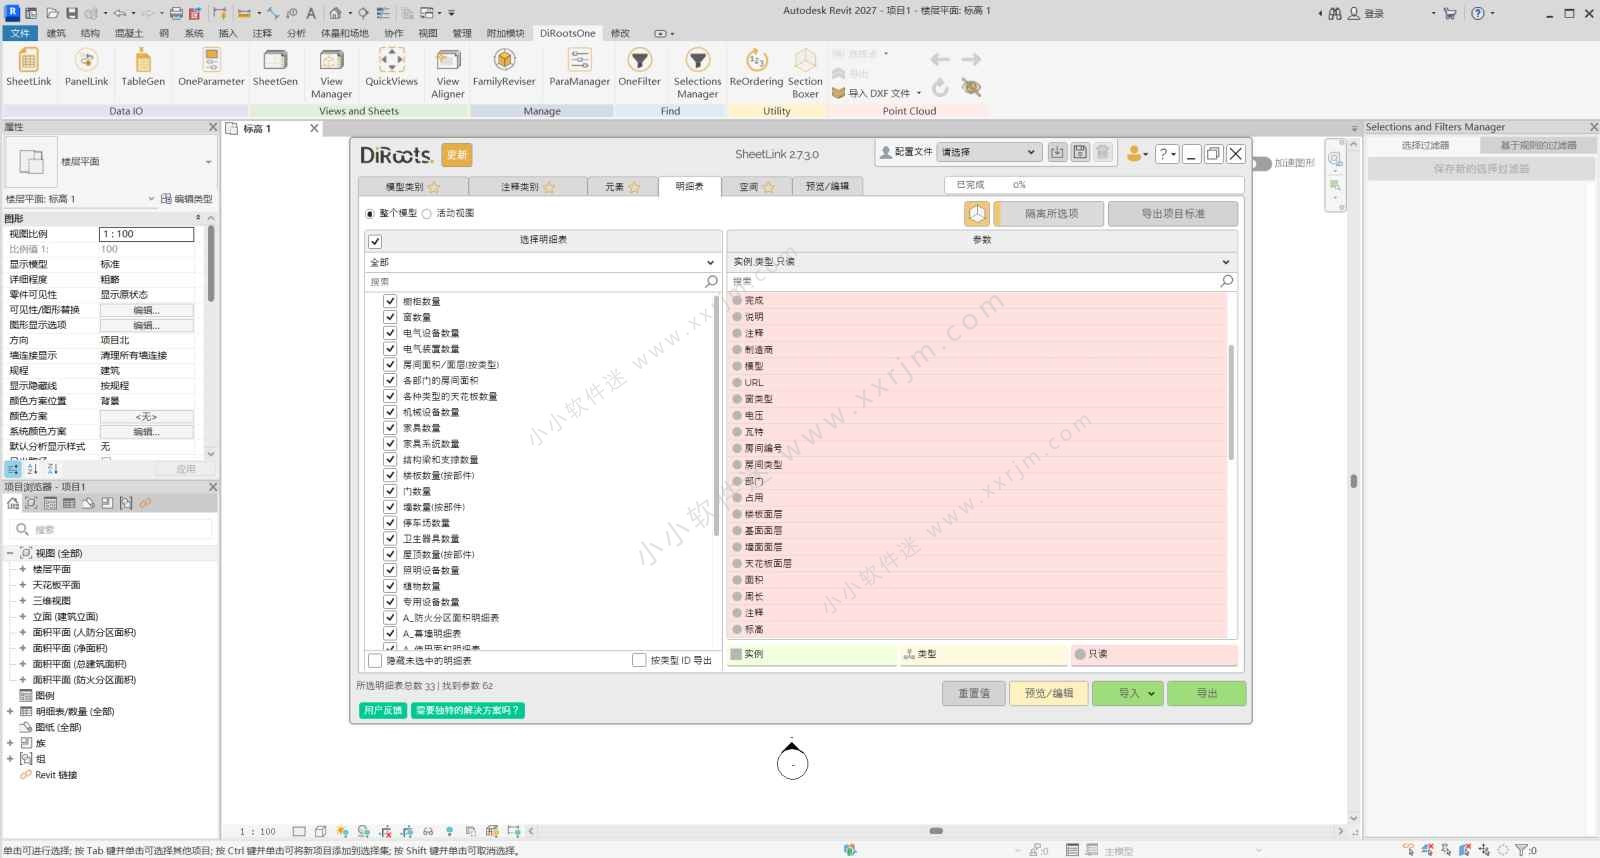Open Selections Manager
This screenshot has height=858, width=1600.
pyautogui.click(x=697, y=74)
